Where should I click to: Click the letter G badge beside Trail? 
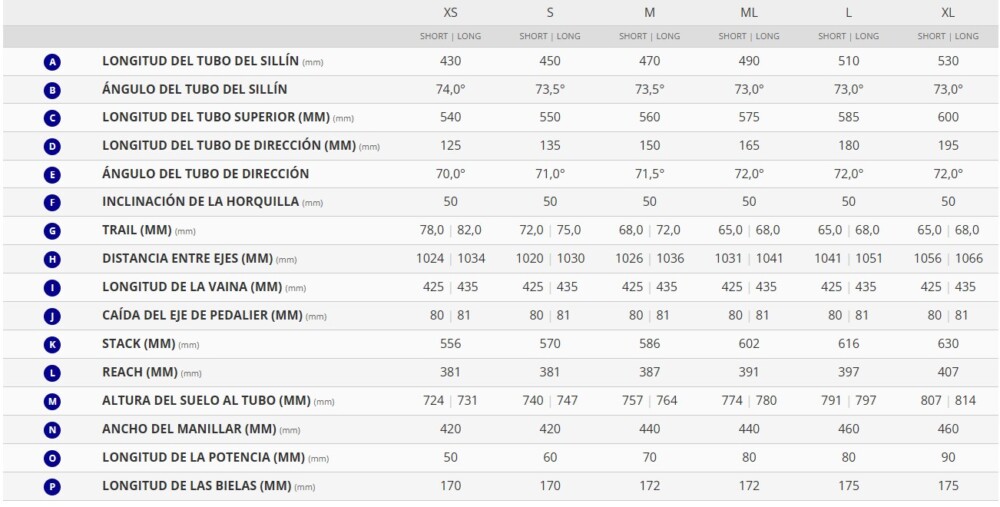tap(52, 231)
